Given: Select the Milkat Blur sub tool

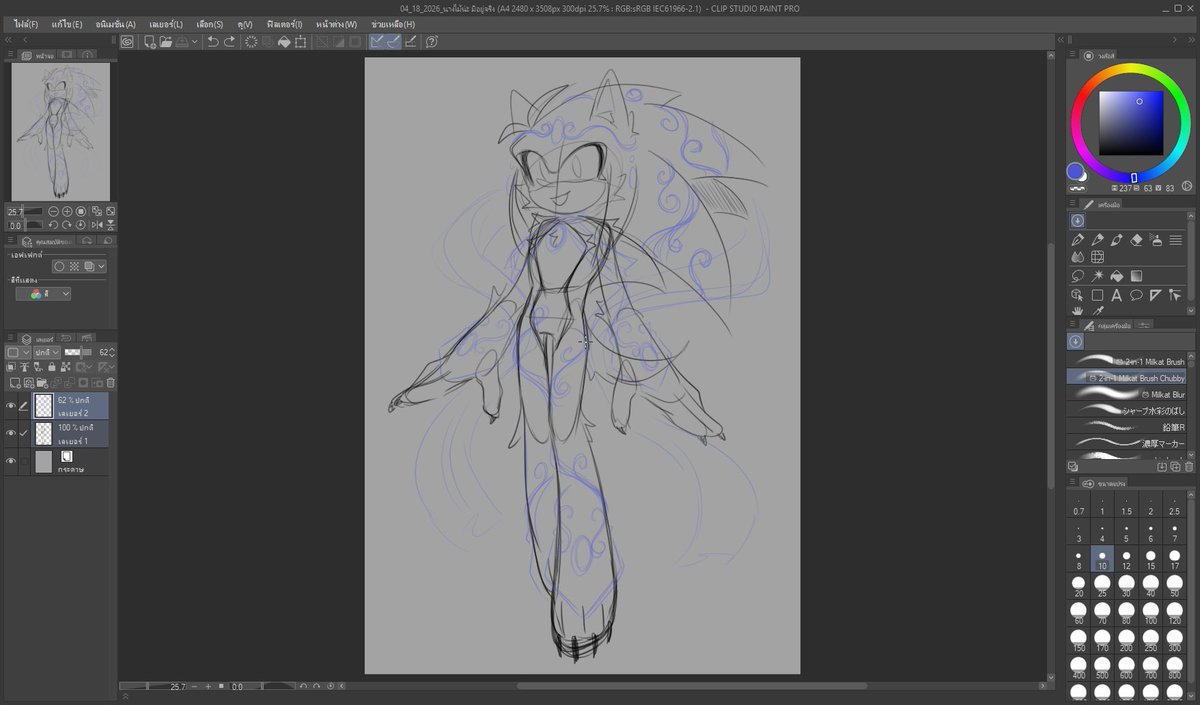Looking at the screenshot, I should (1126, 394).
